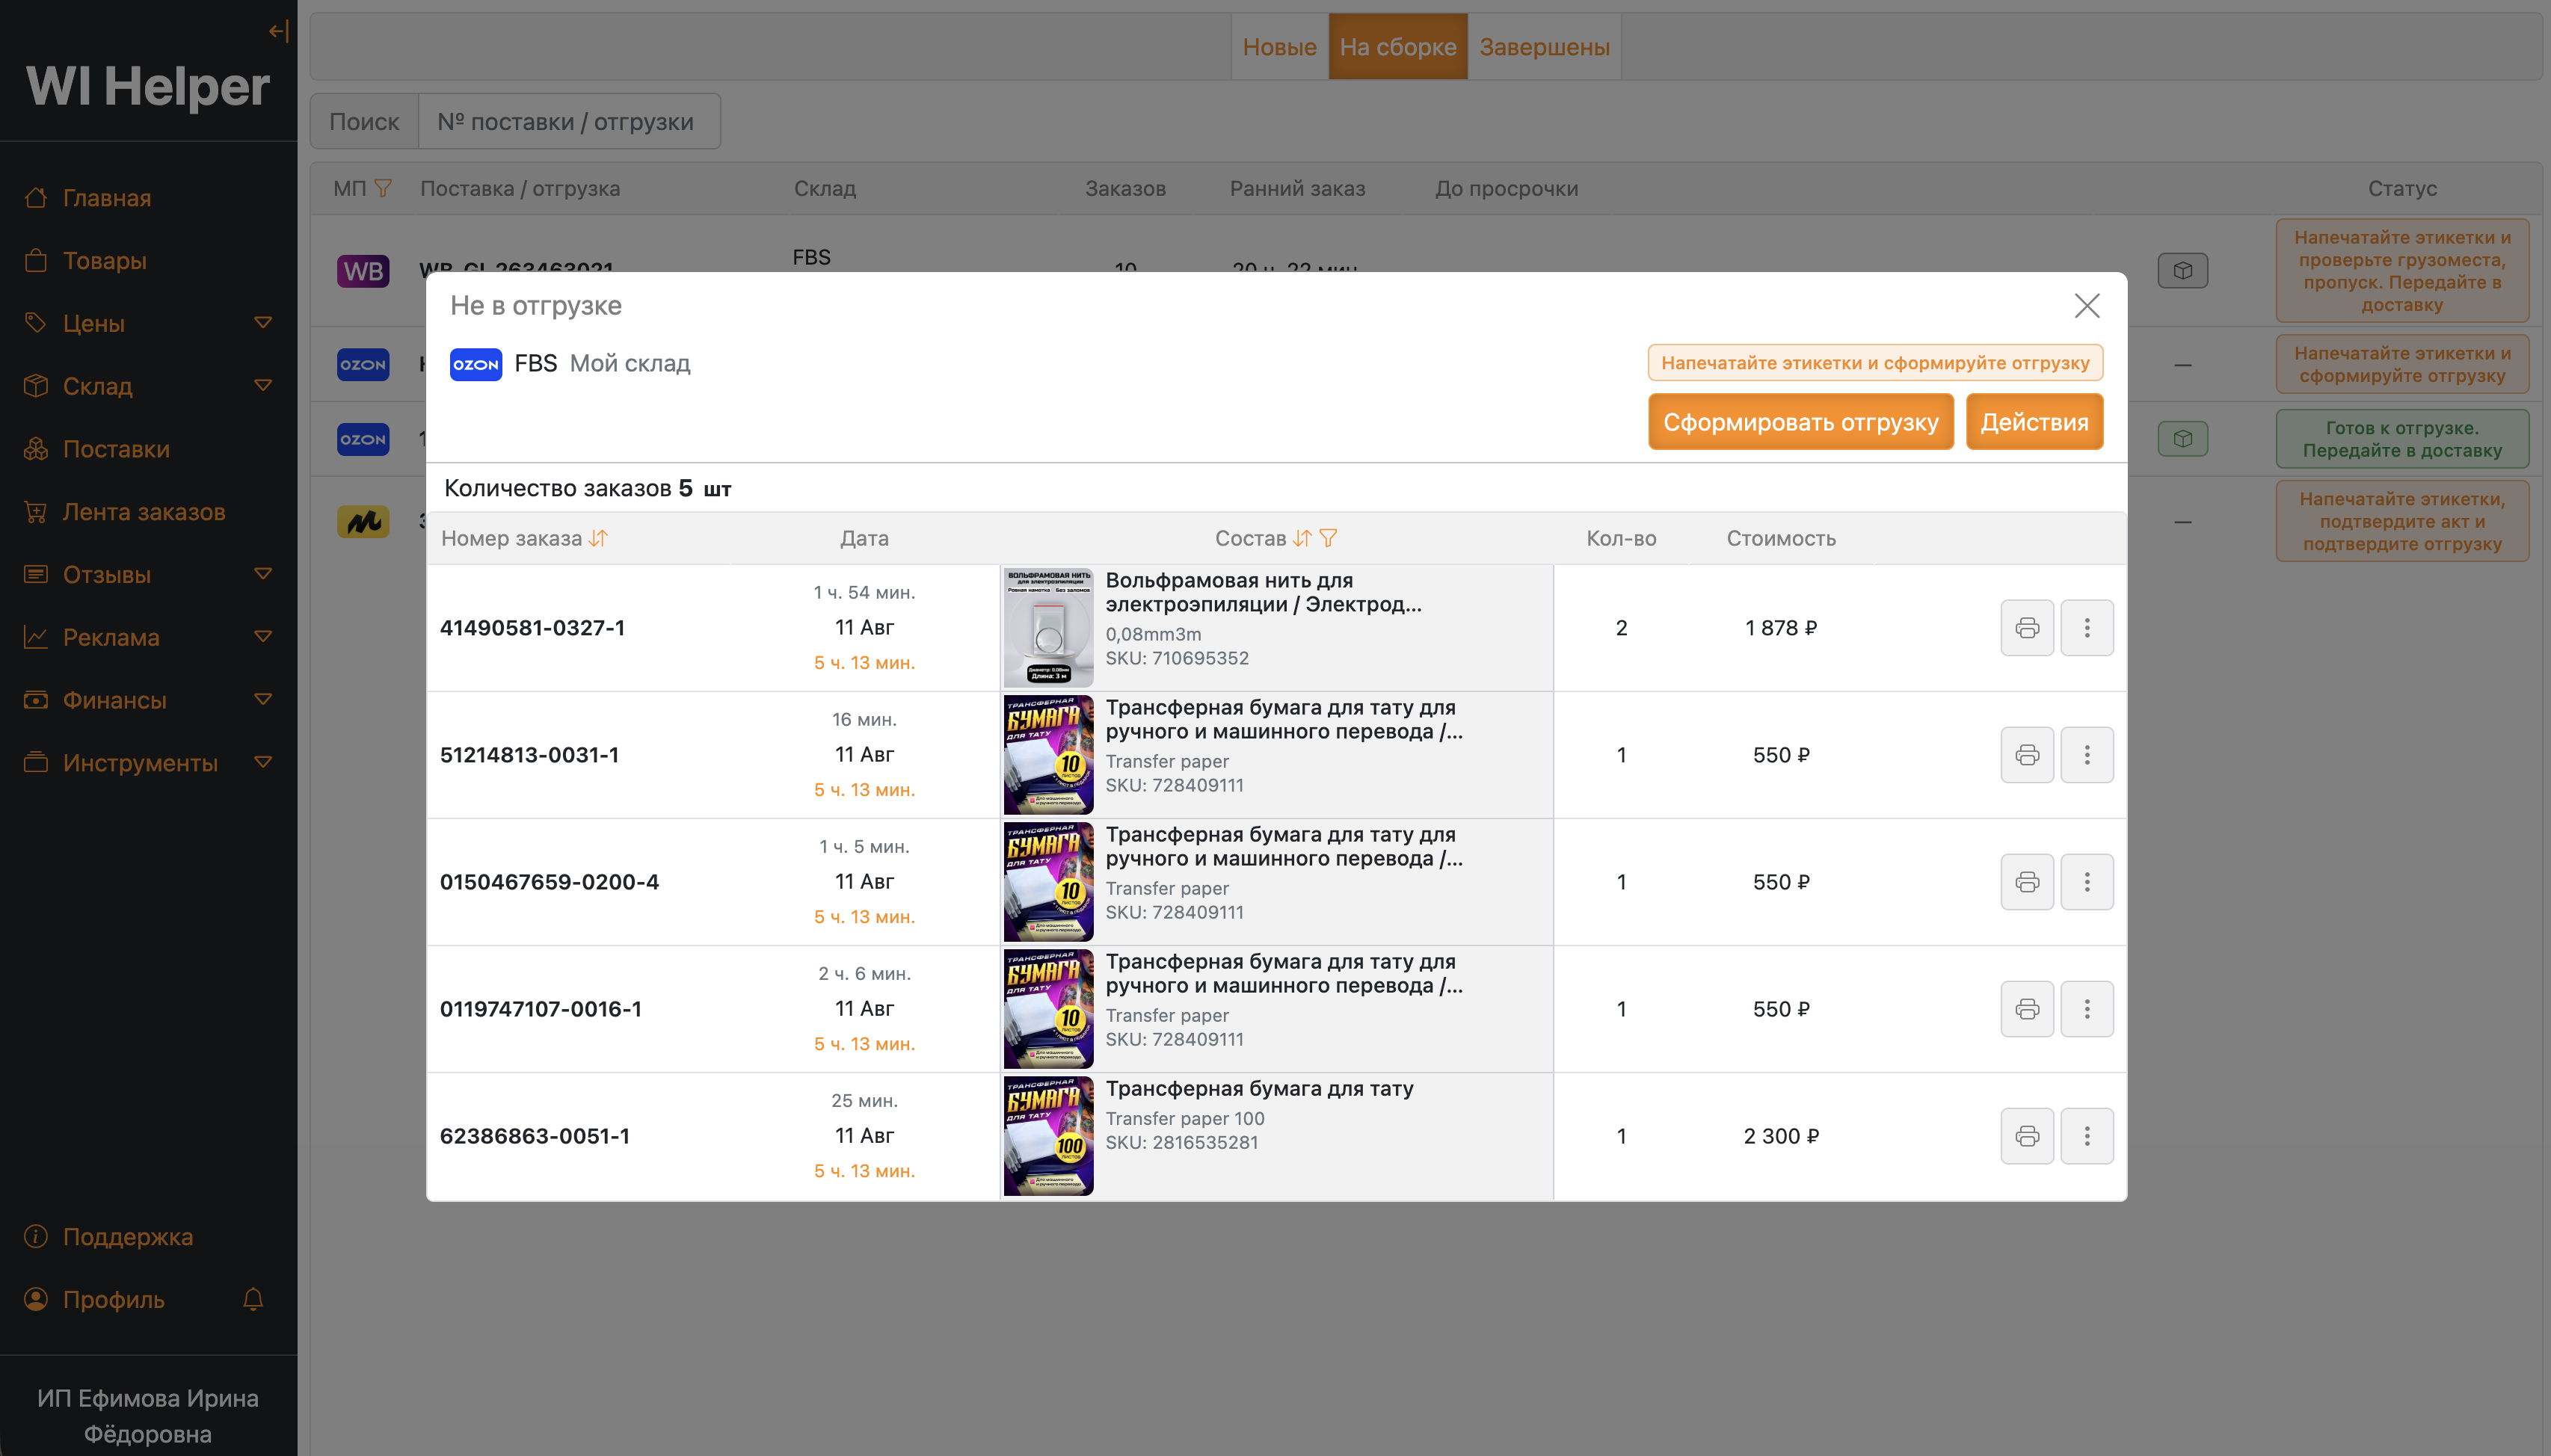Open Профиль in the sidebar
Viewport: 2551px width, 1456px height.
[113, 1300]
